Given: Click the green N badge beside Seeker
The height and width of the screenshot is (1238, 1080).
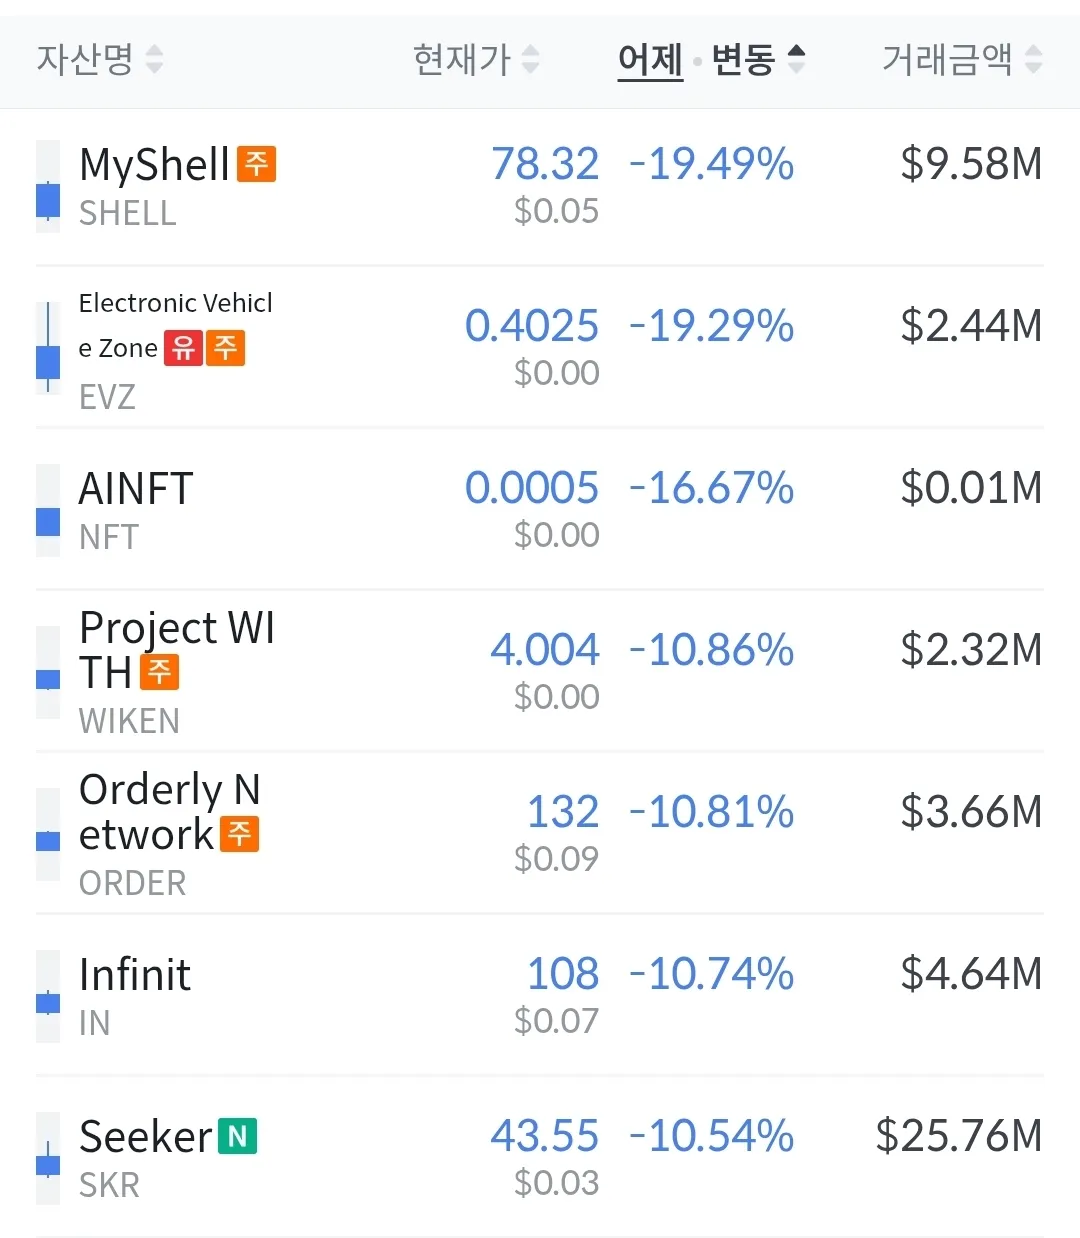Looking at the screenshot, I should pyautogui.click(x=237, y=1136).
